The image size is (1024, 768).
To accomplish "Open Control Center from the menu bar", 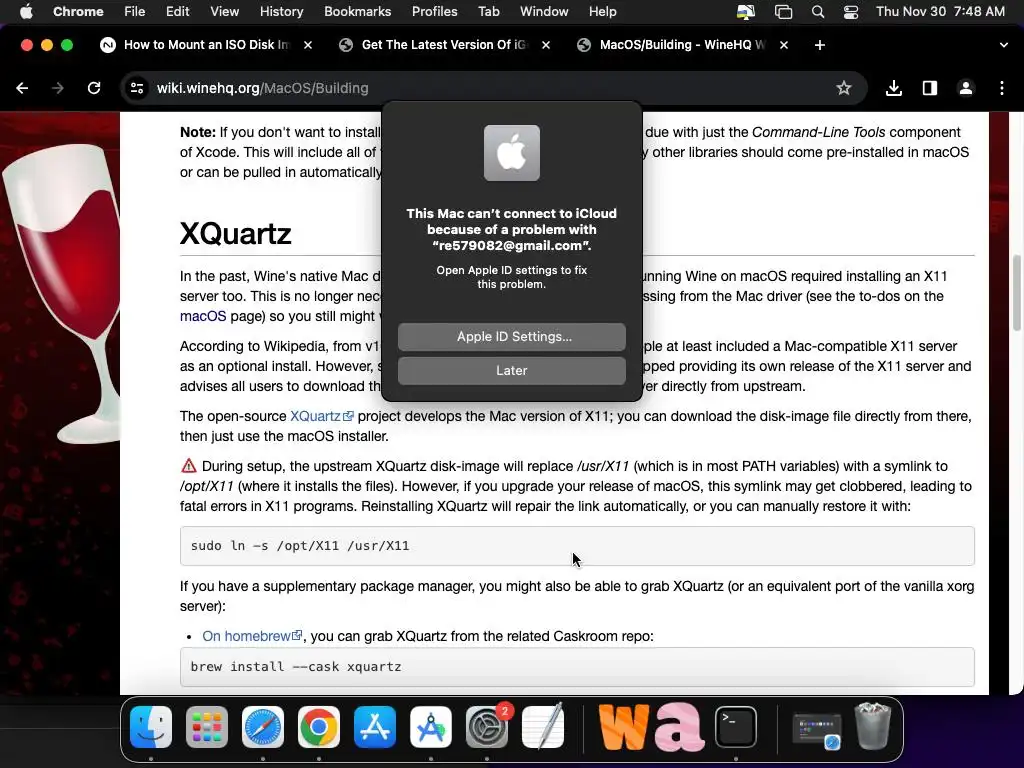I will (851, 12).
